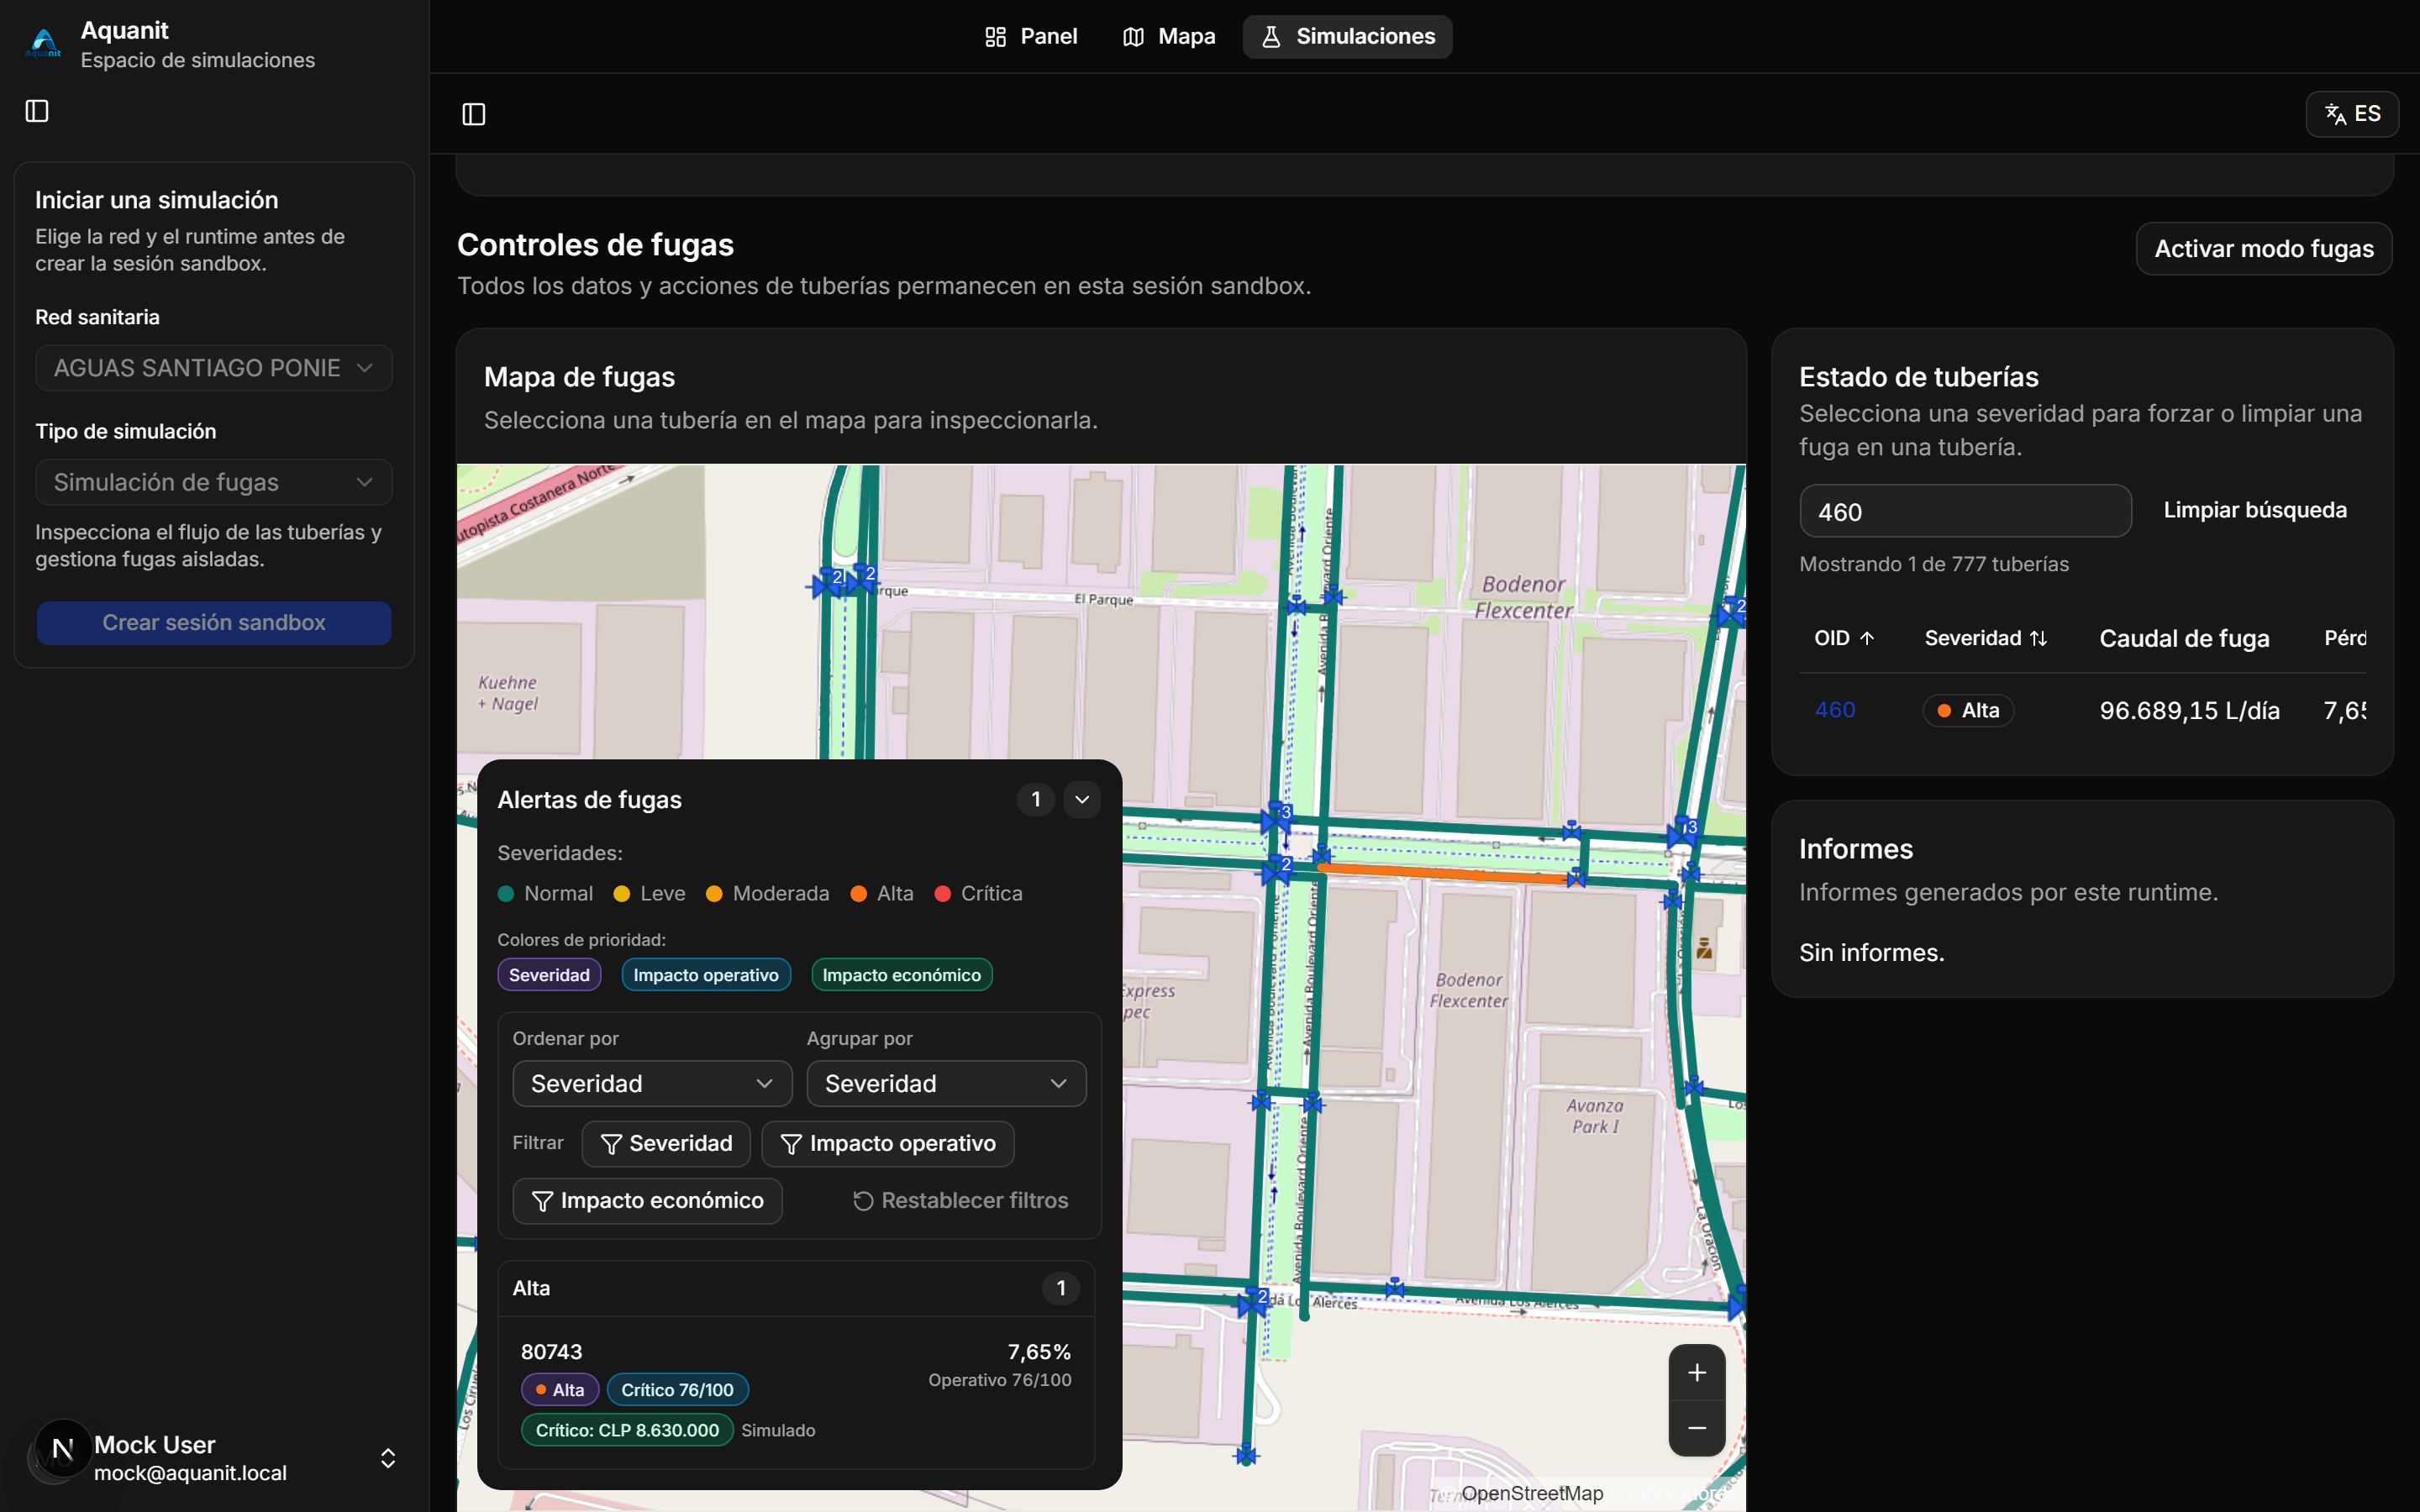
Task: Zoom out on the map
Action: [x=1696, y=1428]
